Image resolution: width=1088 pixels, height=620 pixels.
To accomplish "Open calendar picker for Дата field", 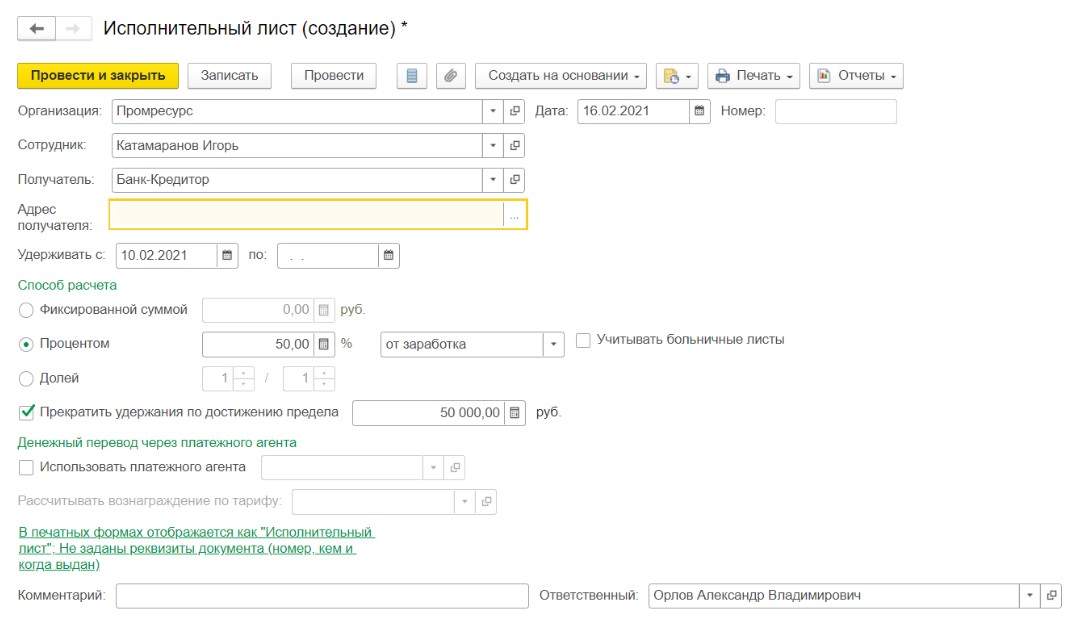I will point(700,111).
